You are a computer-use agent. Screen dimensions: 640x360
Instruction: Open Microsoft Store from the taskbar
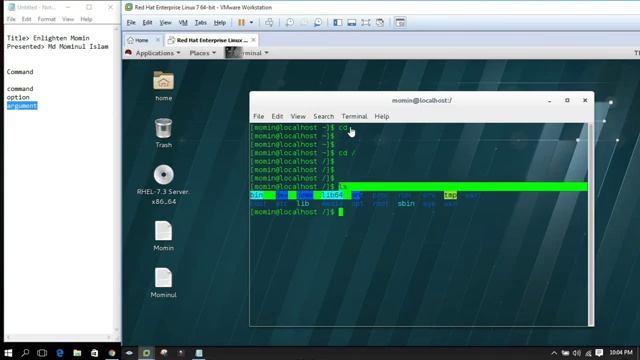point(94,353)
